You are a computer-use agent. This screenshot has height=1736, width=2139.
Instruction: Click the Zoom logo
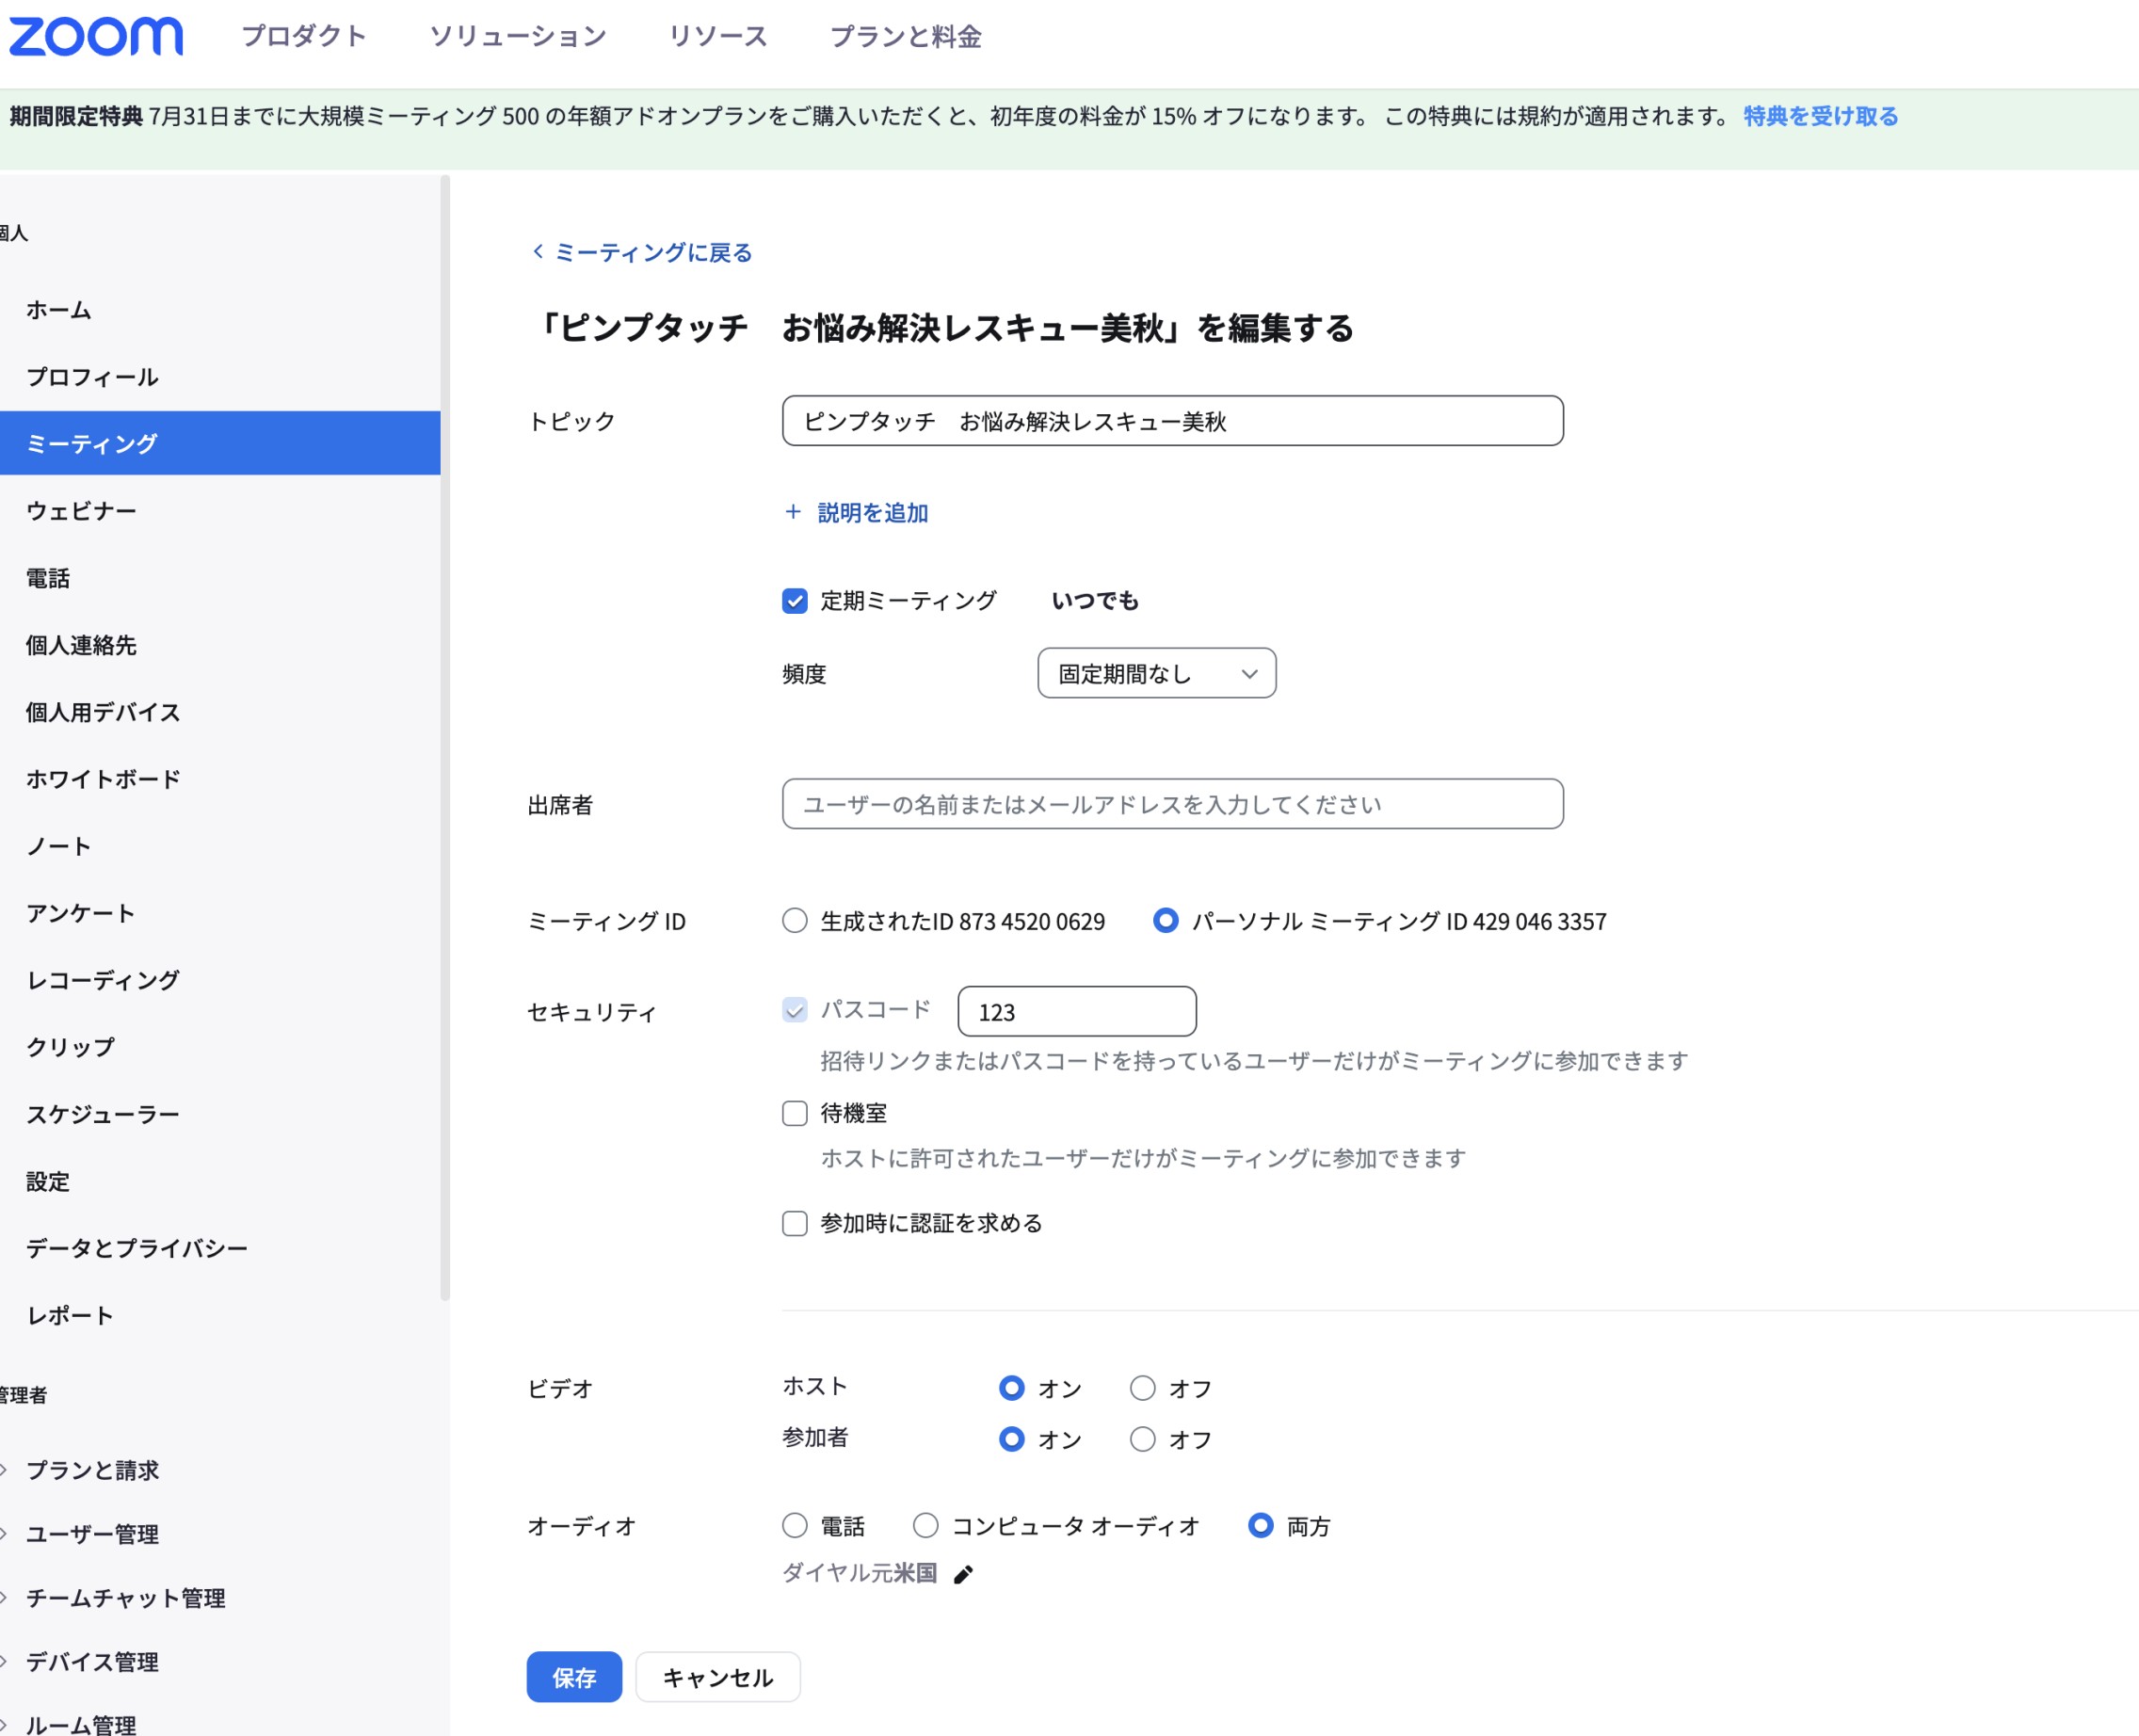click(x=96, y=36)
